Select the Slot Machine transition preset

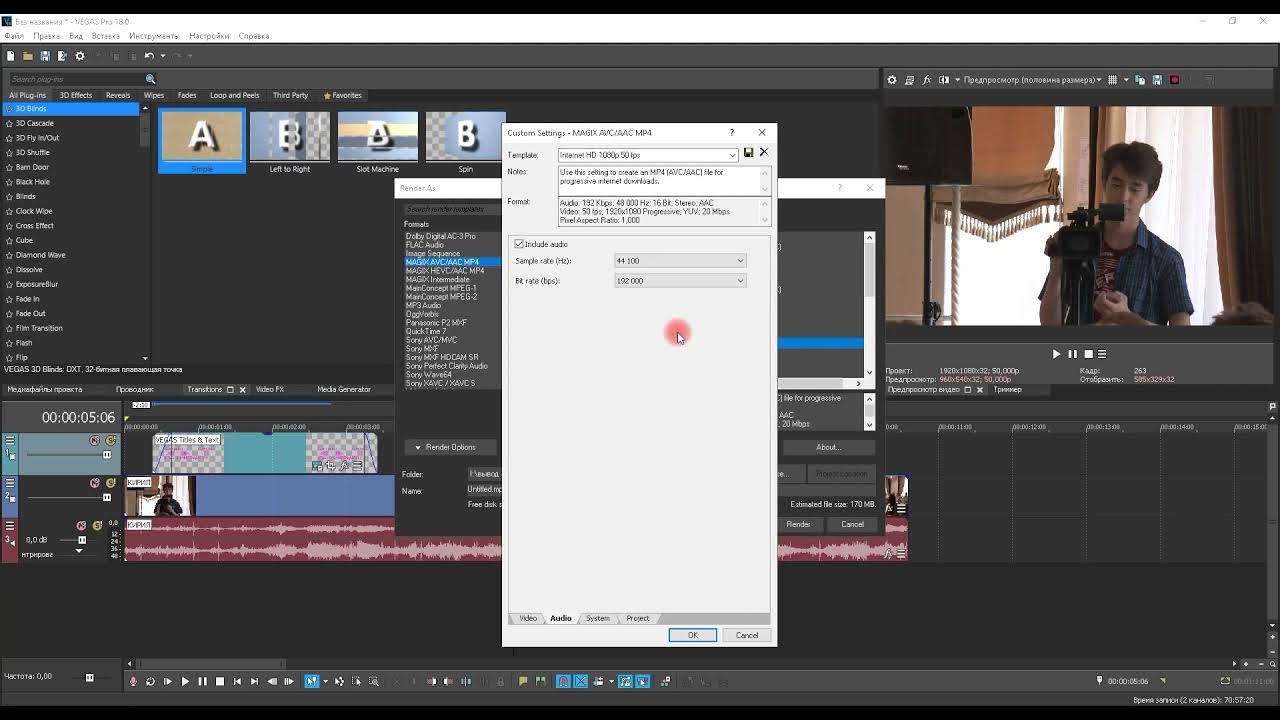click(378, 142)
